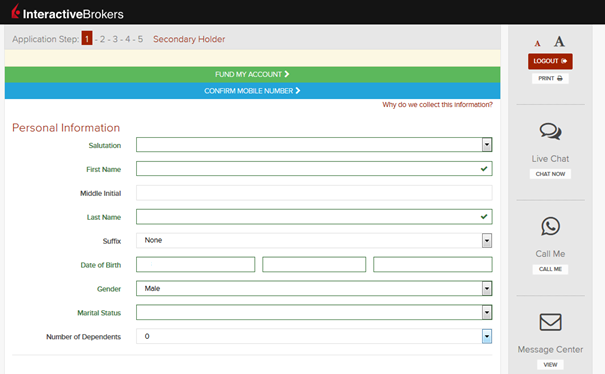Open the Gender dropdown showing Male
Image resolution: width=605 pixels, height=374 pixels.
pyautogui.click(x=314, y=288)
